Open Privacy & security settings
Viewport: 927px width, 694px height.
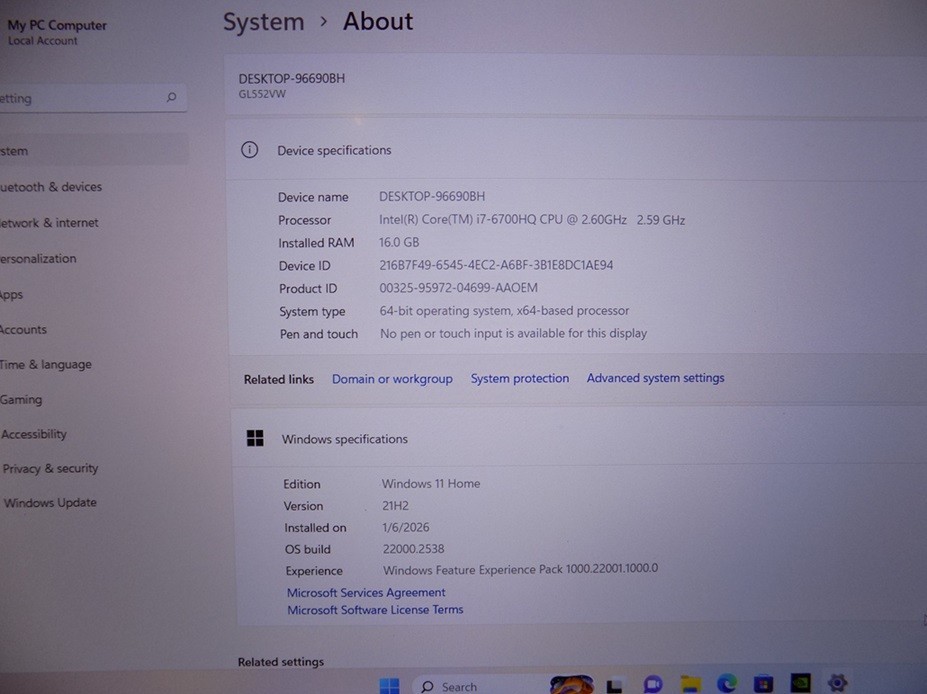click(50, 468)
